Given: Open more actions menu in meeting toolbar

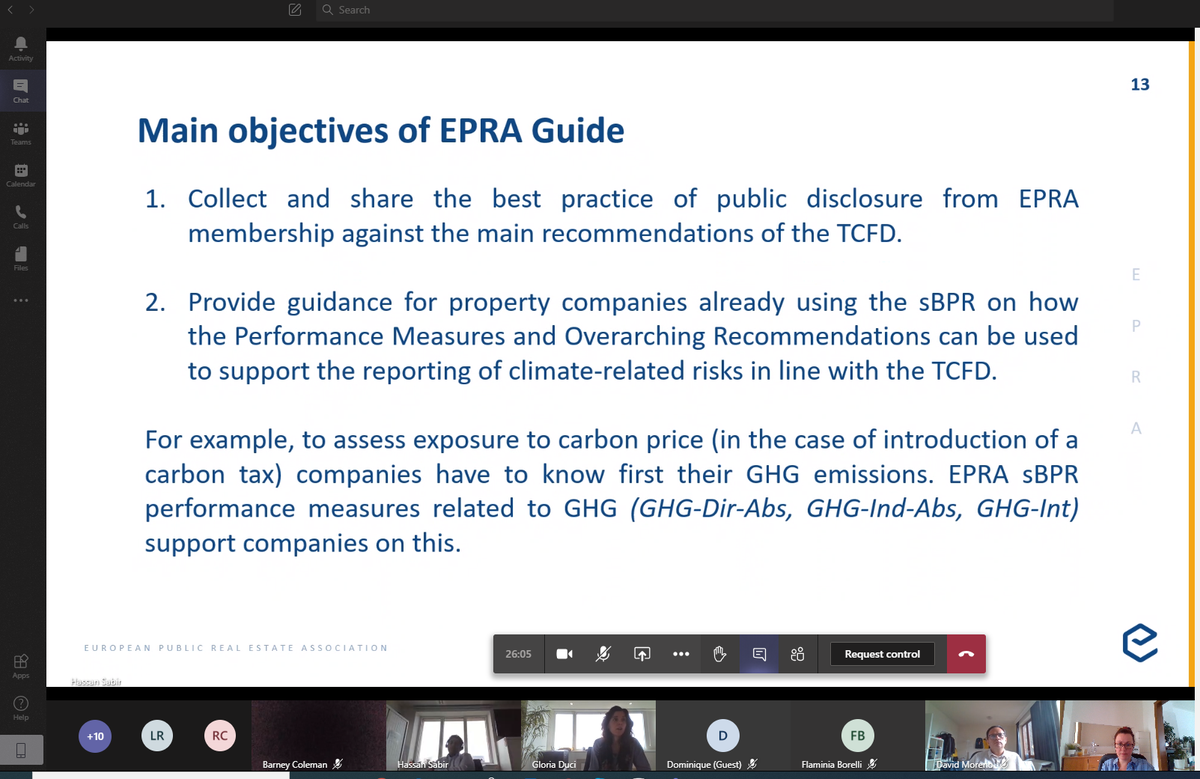Looking at the screenshot, I should (681, 654).
